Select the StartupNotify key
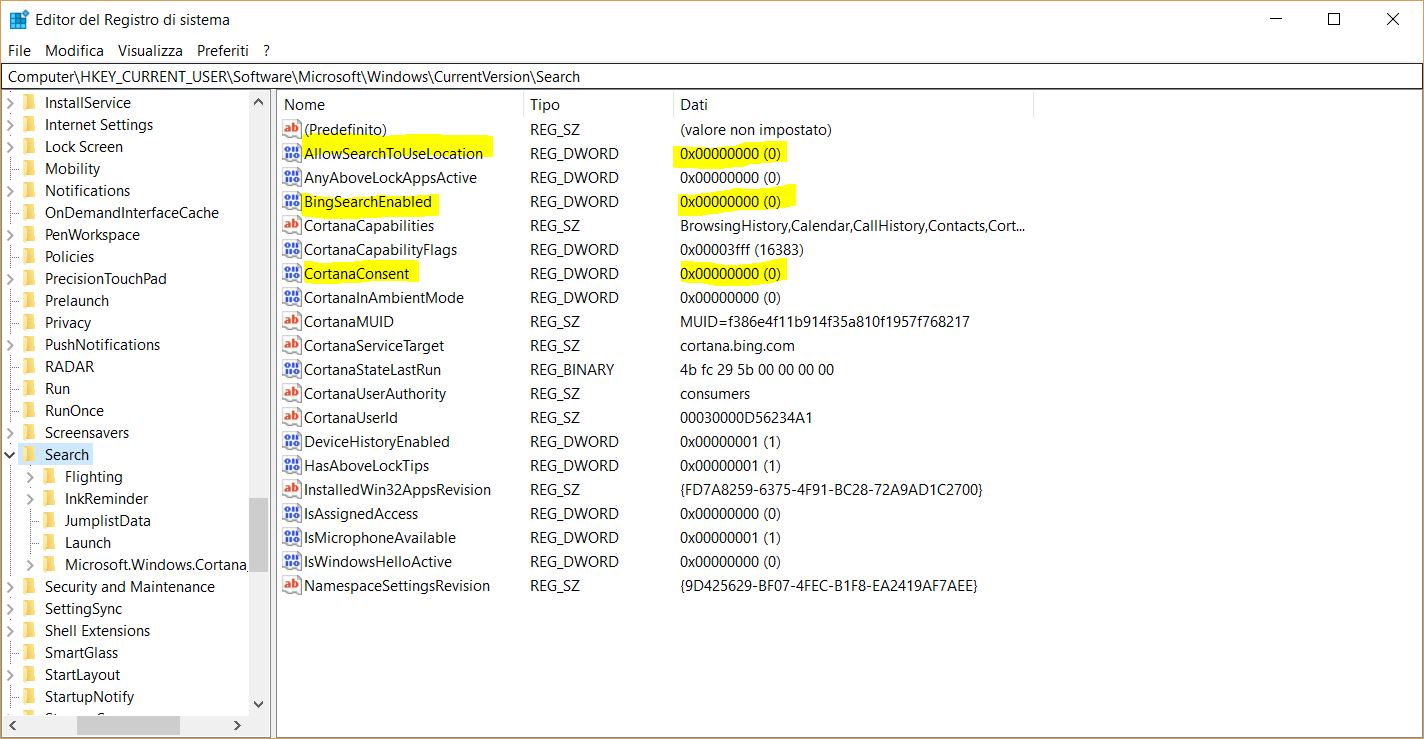 tap(89, 696)
